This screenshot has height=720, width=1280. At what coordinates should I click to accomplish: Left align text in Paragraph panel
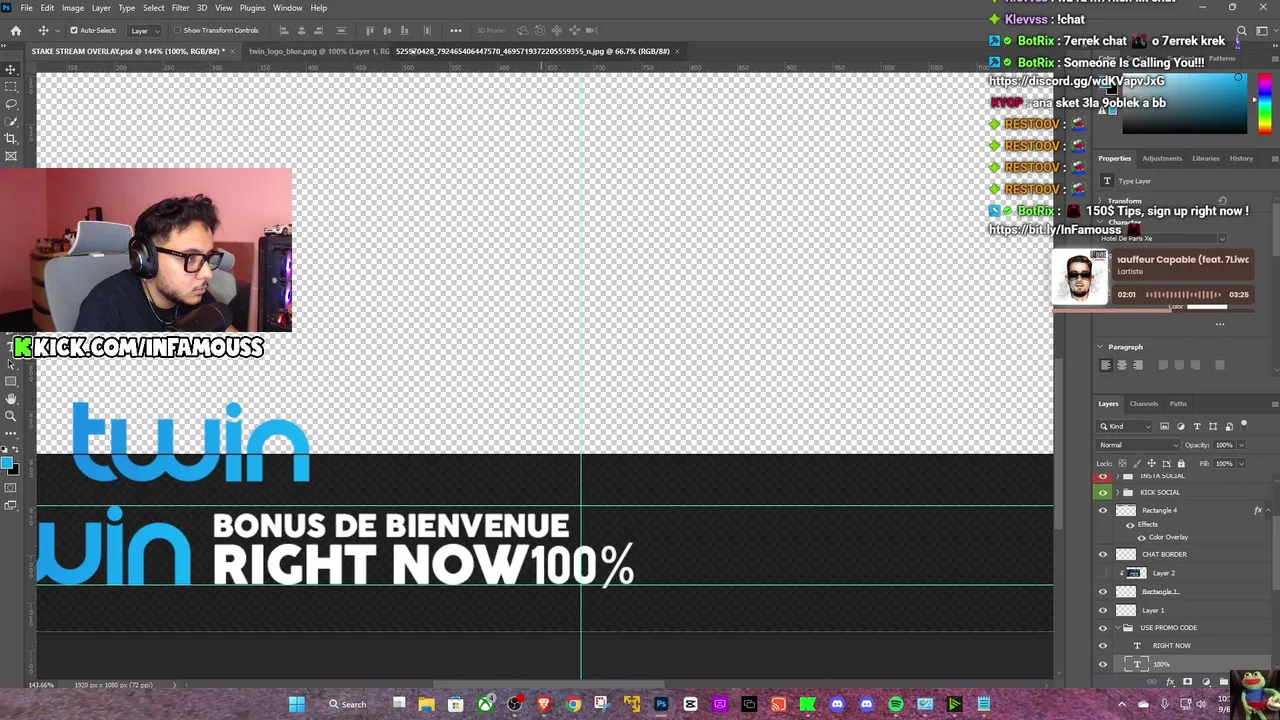(1105, 365)
